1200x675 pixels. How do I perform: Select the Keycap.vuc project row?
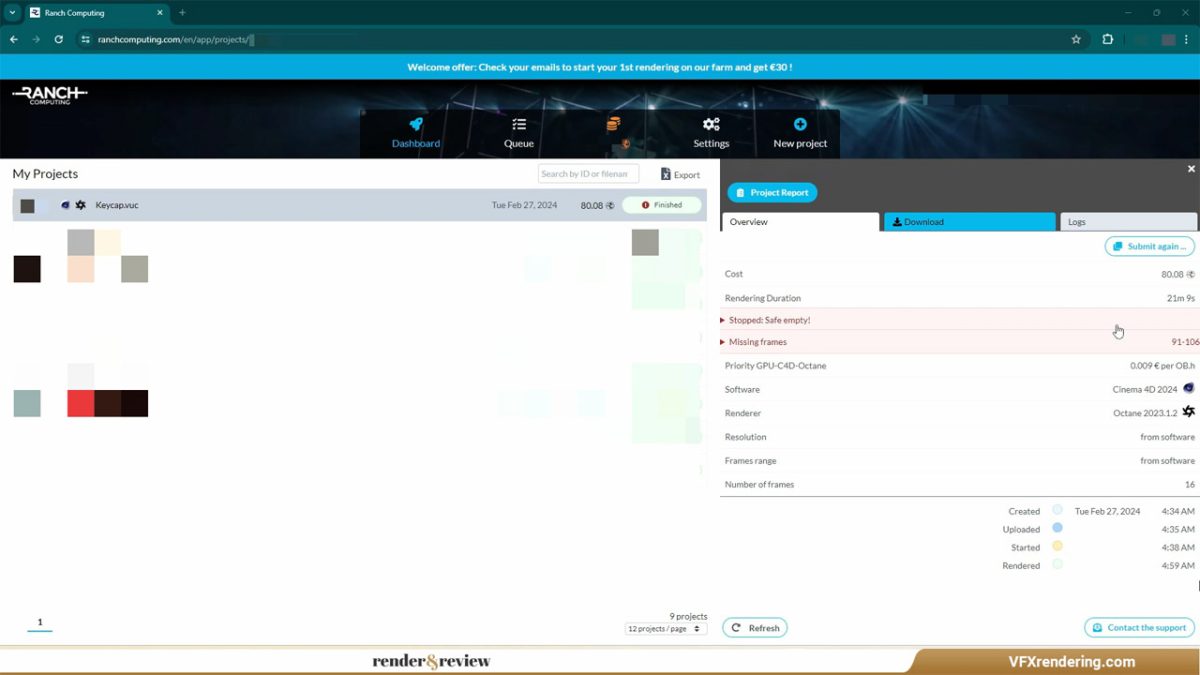[300, 205]
